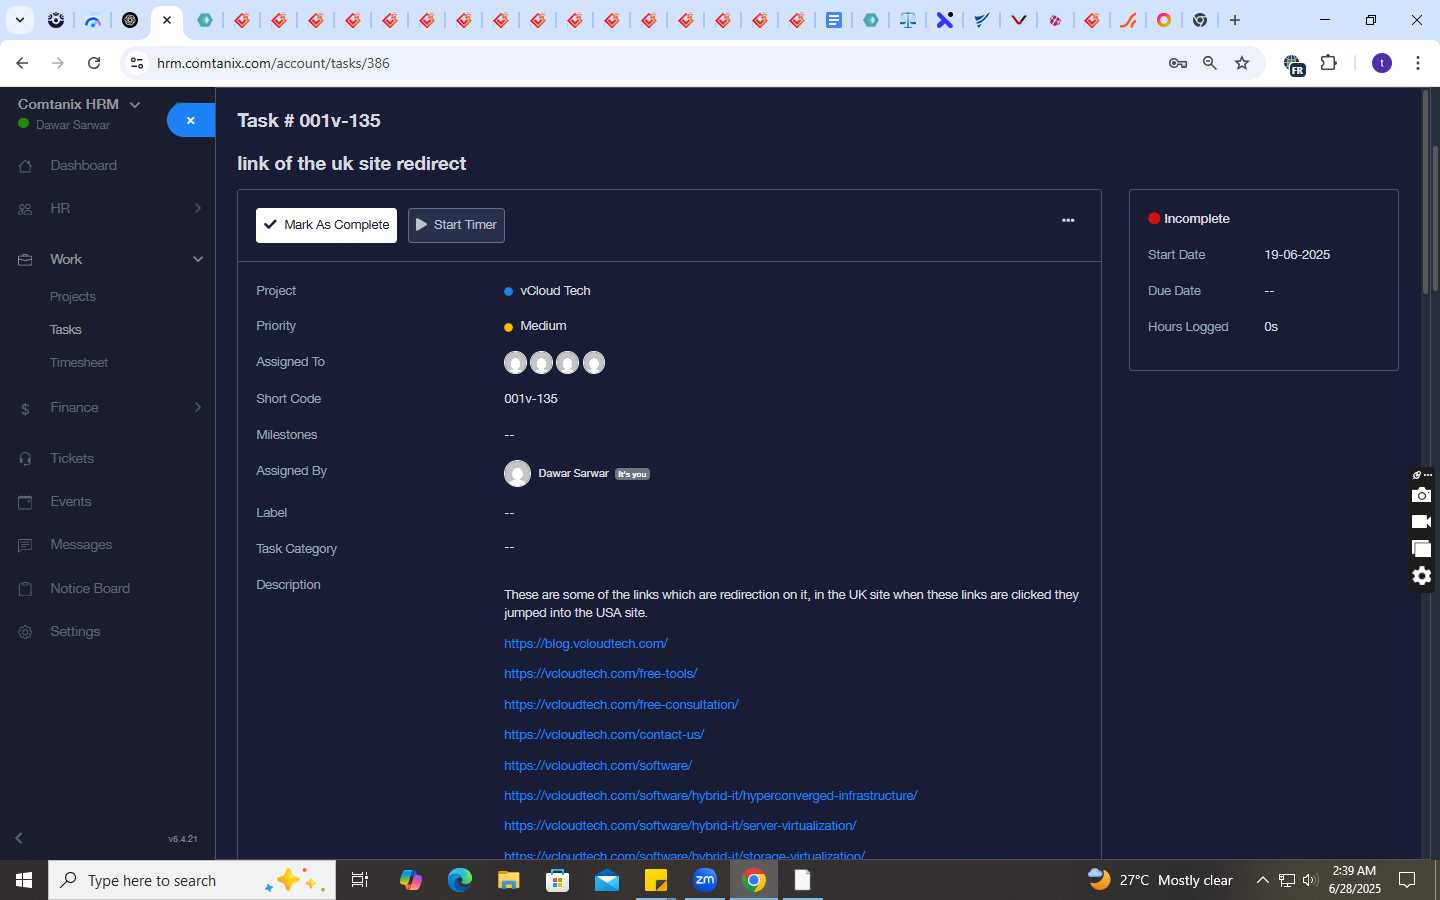Open the tab search dropdown arrow
This screenshot has width=1440, height=900.
pyautogui.click(x=19, y=20)
